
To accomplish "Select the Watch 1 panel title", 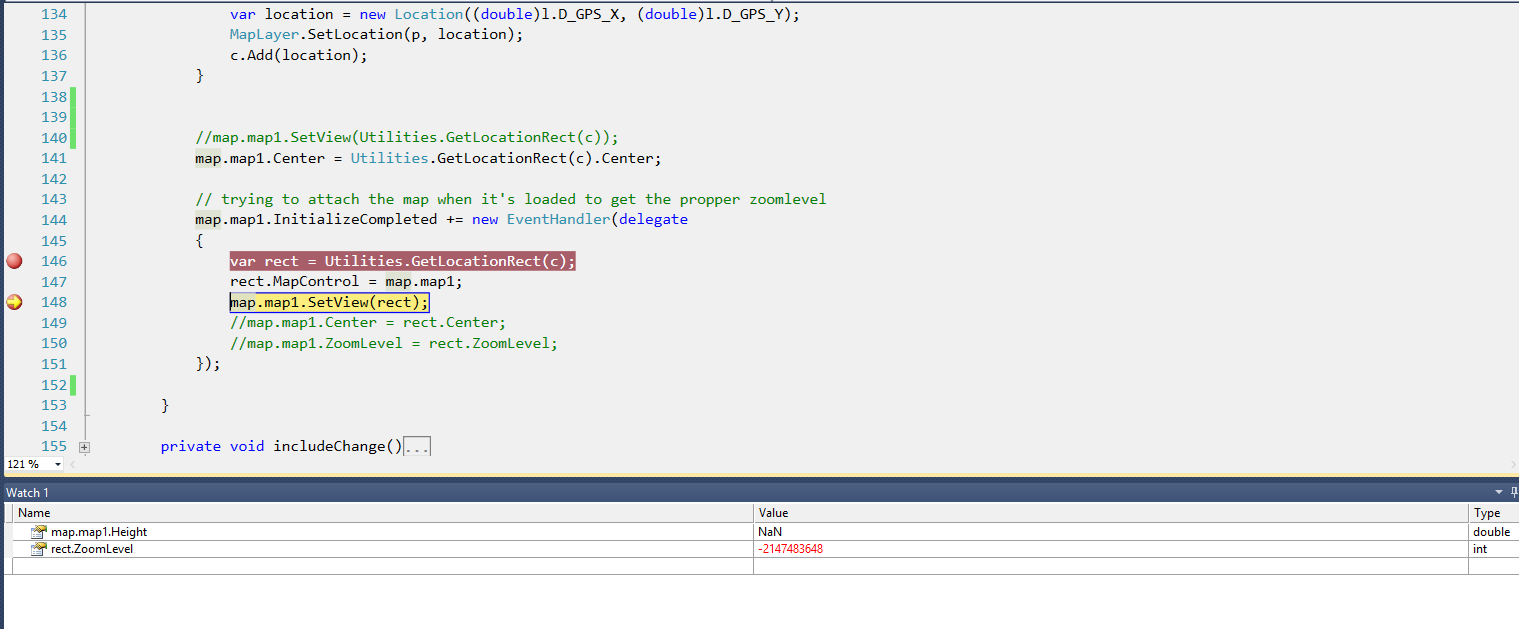I will point(28,492).
